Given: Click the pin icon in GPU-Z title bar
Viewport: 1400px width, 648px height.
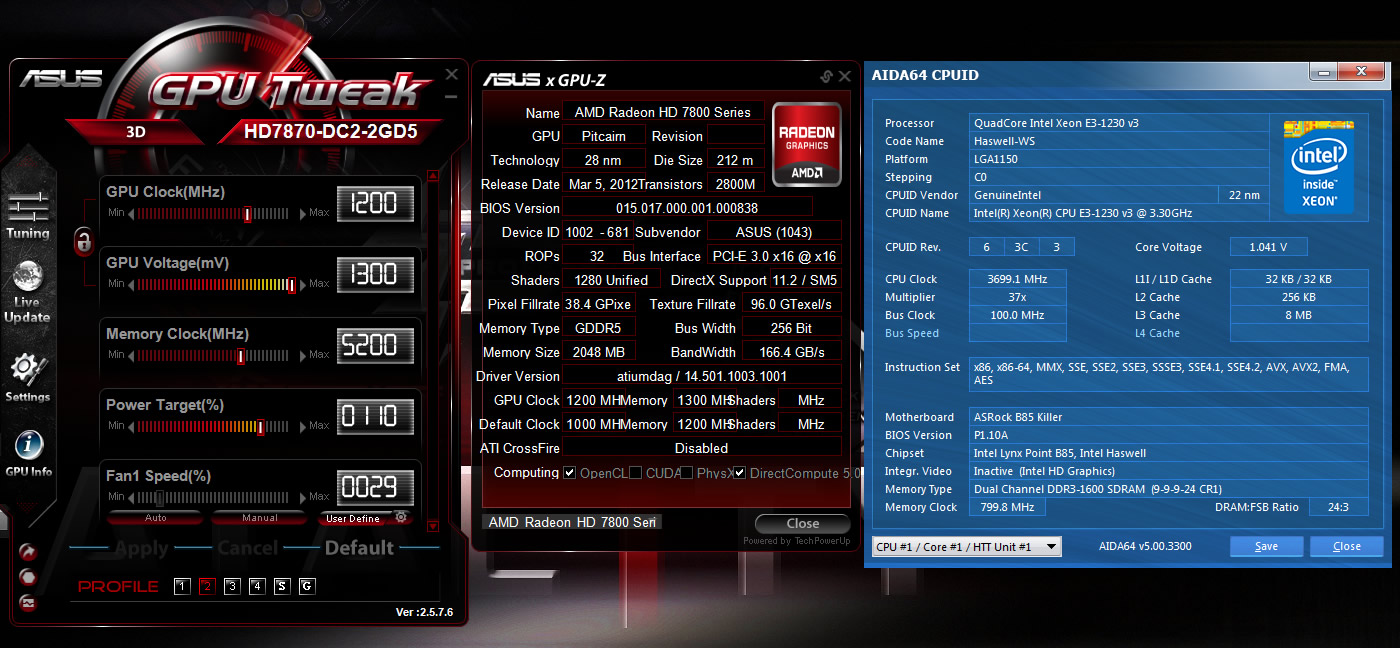Looking at the screenshot, I should [826, 77].
